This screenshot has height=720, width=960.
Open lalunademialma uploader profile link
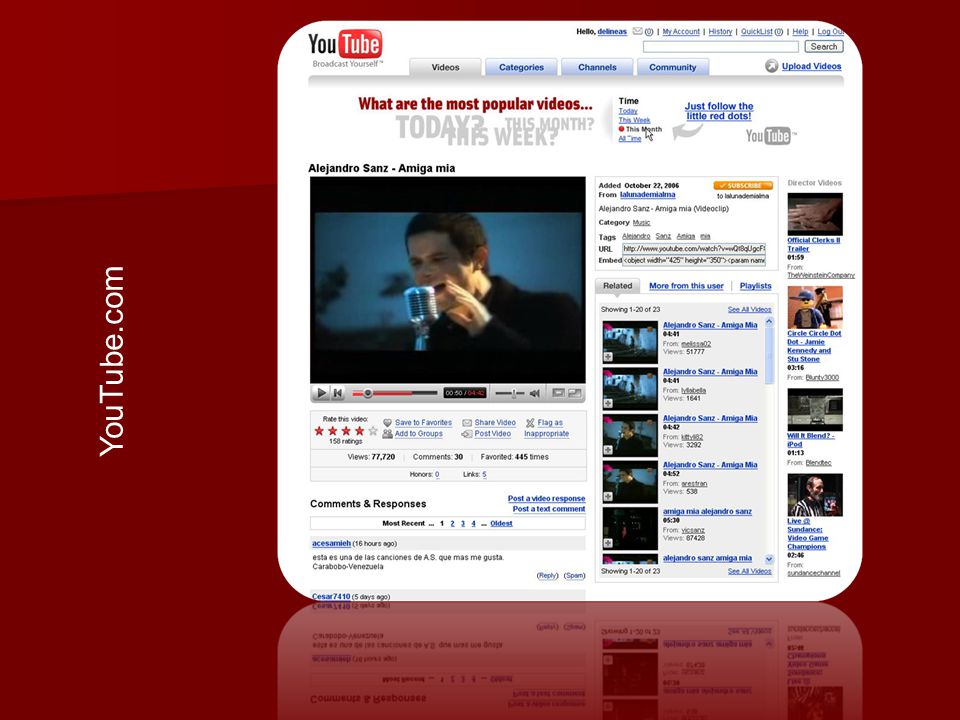(647, 195)
